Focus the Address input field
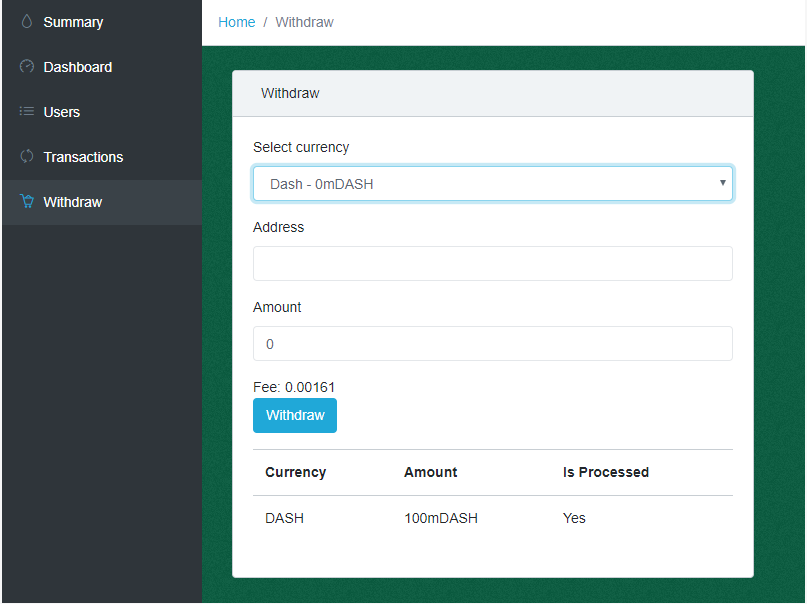Image resolution: width=807 pixels, height=604 pixels. click(x=493, y=263)
